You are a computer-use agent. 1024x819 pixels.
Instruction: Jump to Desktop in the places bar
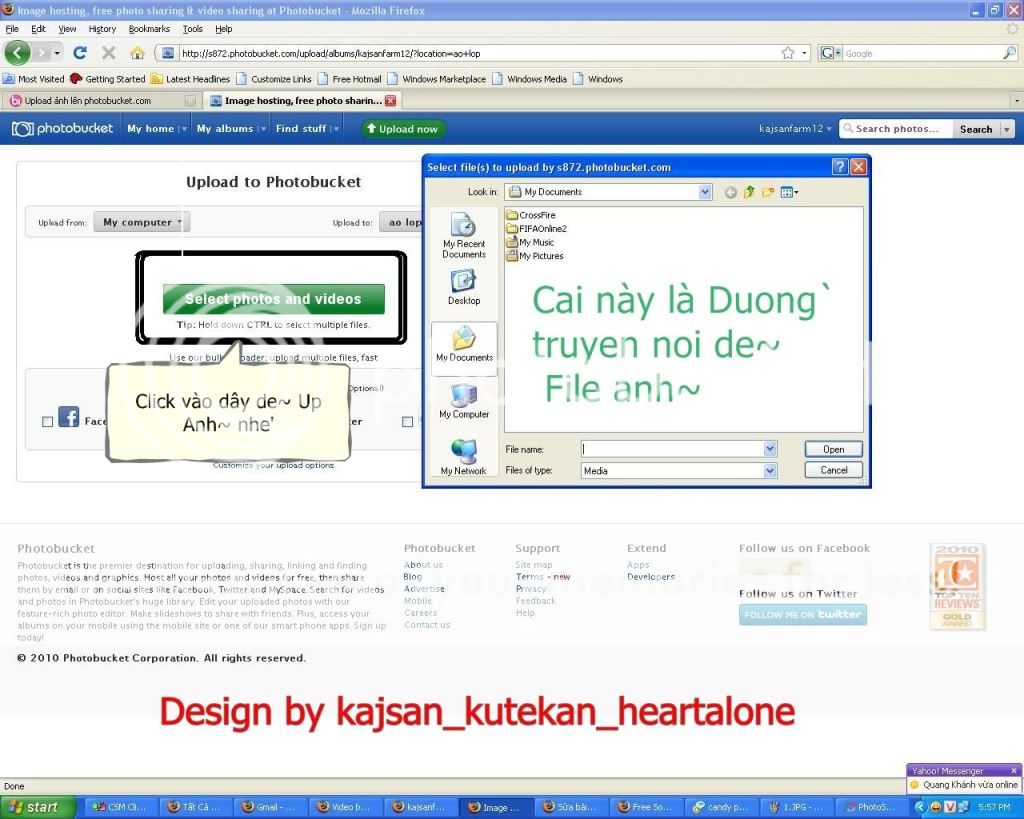point(464,287)
